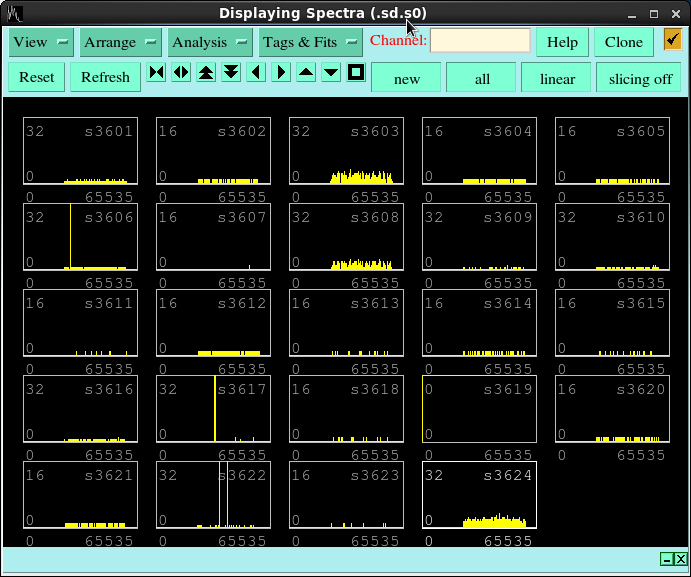Open the Tags & Fits dropdown
Viewport: 691px width, 577px height.
[311, 42]
